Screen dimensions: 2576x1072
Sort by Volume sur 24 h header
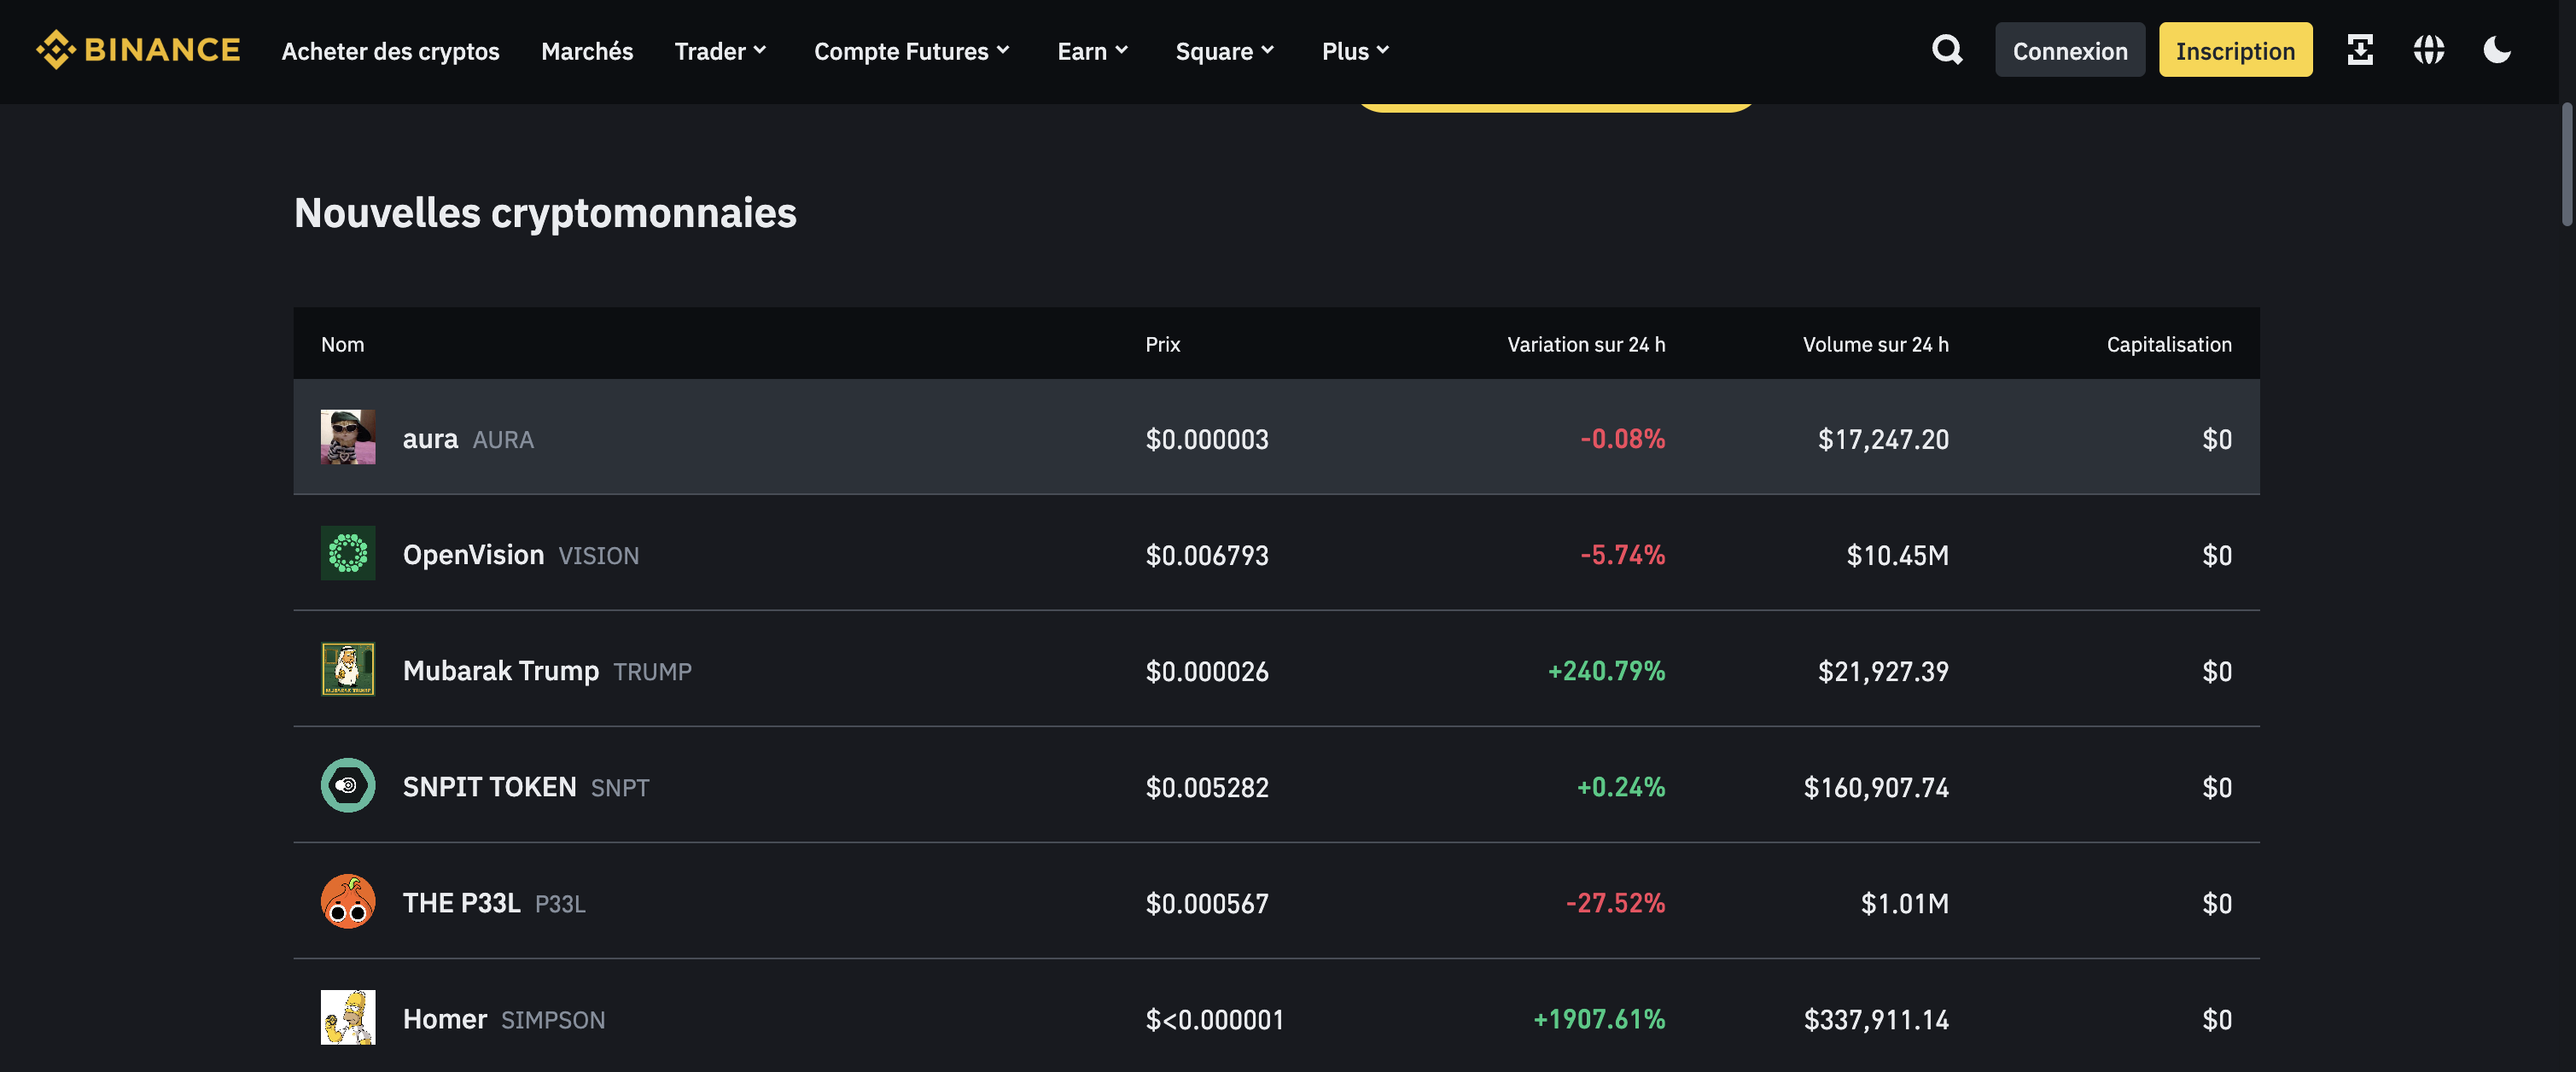[x=1875, y=344]
